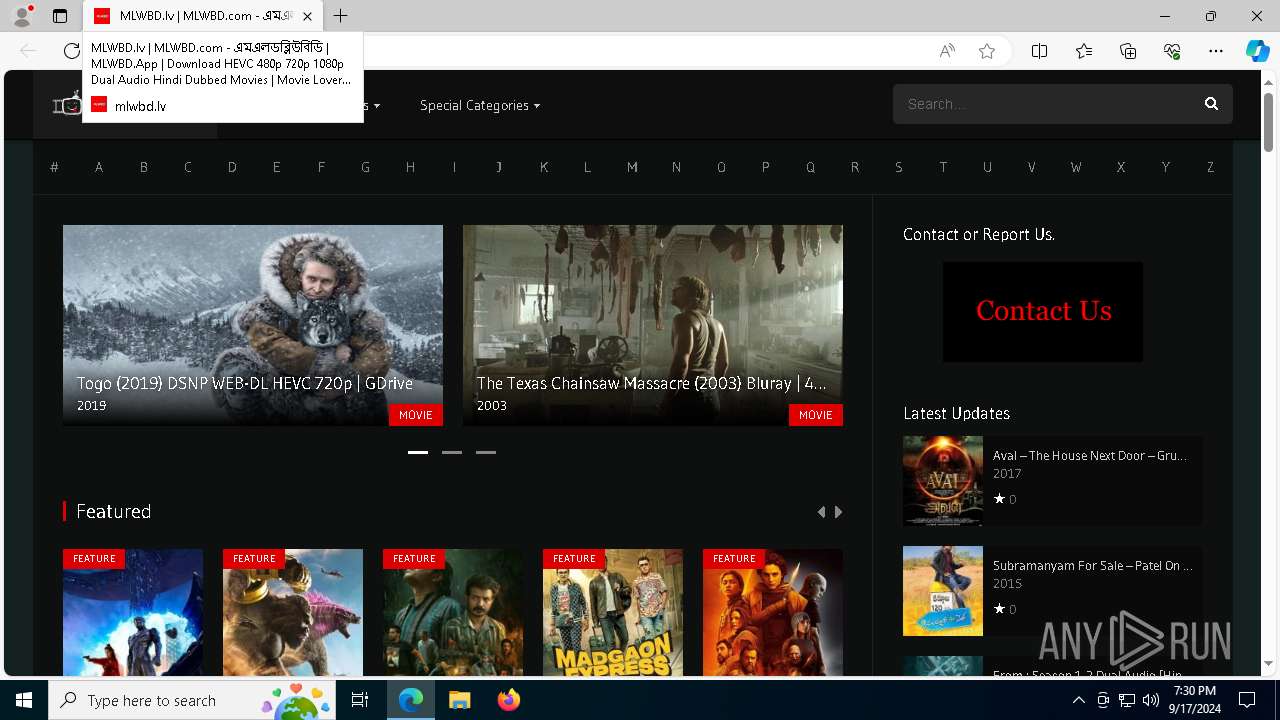Open Aval – The House Next Door link
This screenshot has height=720, width=1280.
[x=1090, y=455]
